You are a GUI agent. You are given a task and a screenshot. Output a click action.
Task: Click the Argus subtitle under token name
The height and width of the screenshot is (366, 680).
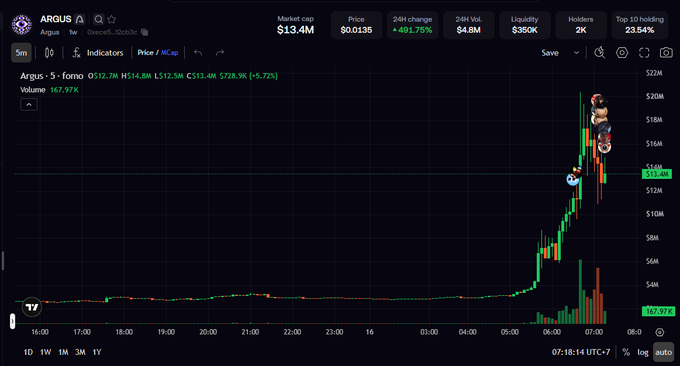point(49,32)
